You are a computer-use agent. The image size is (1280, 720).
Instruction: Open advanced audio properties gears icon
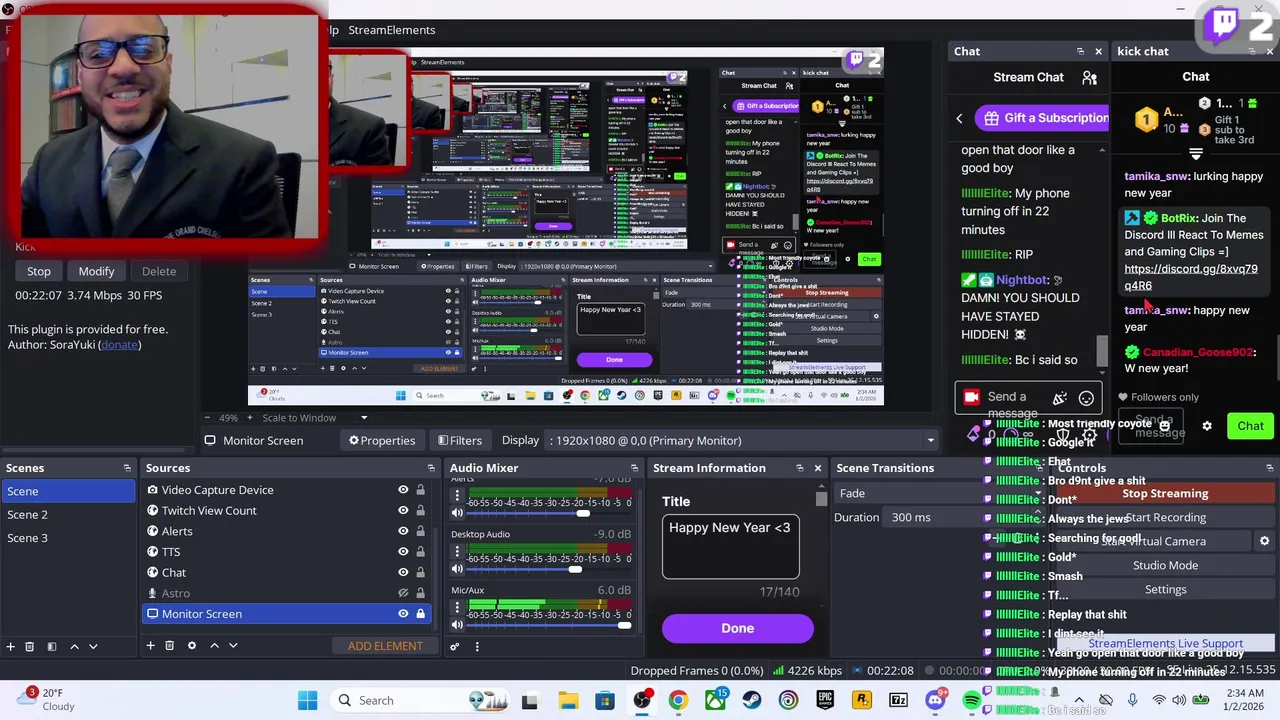pyautogui.click(x=454, y=646)
